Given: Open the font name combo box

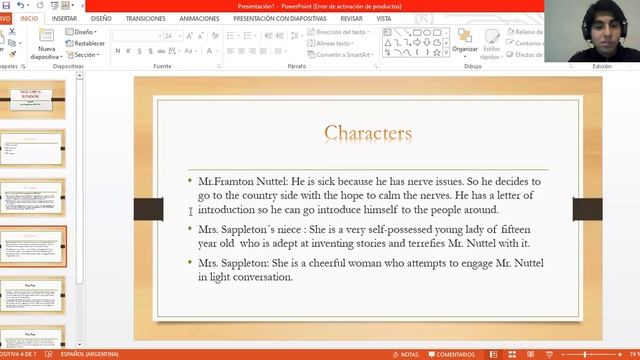Looking at the screenshot, I should [x=137, y=36].
